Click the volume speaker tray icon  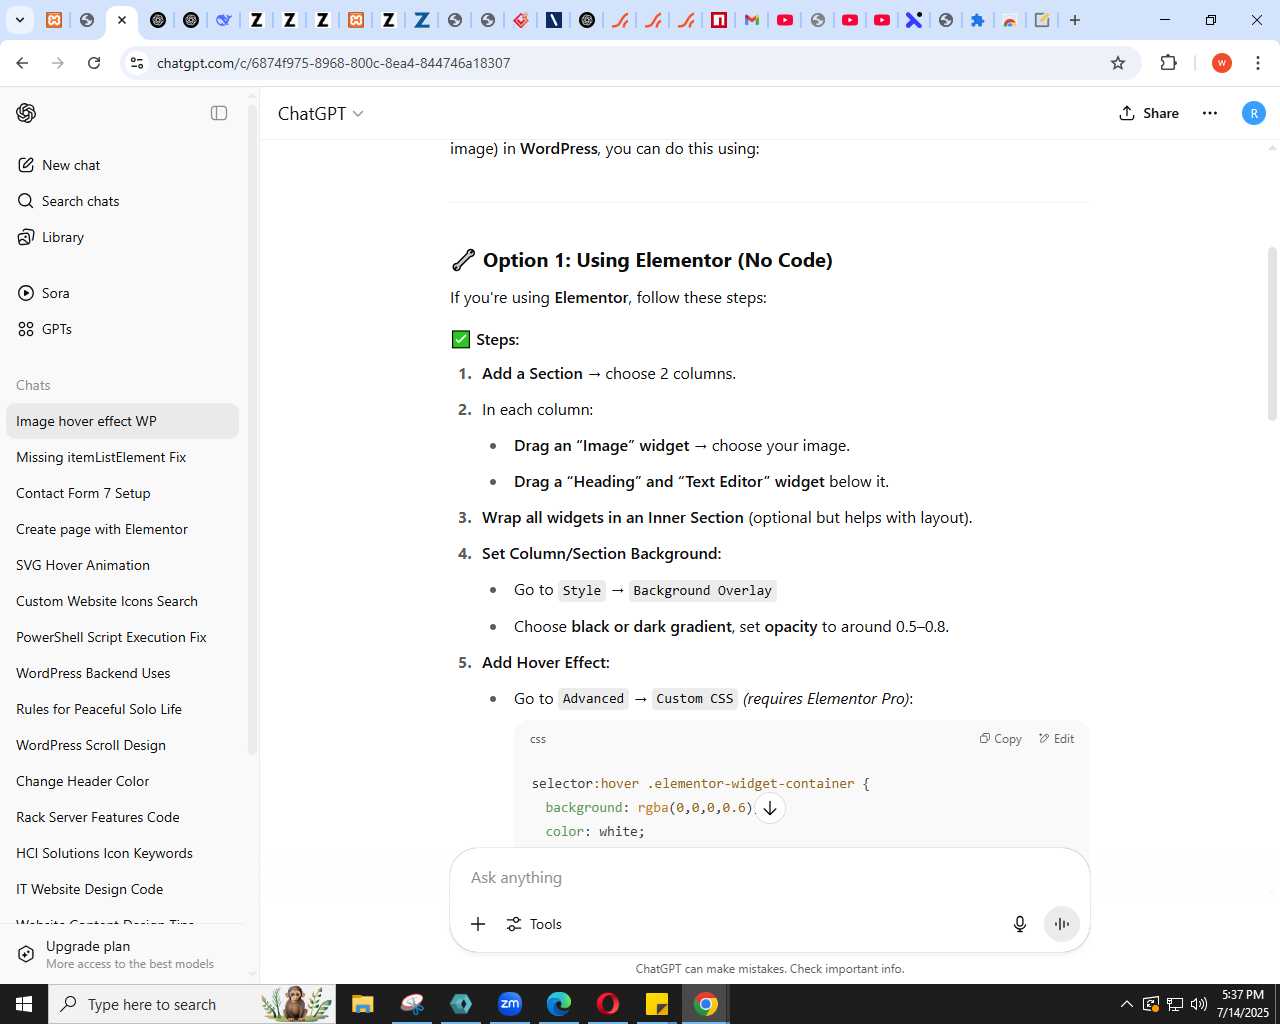coord(1199,1004)
